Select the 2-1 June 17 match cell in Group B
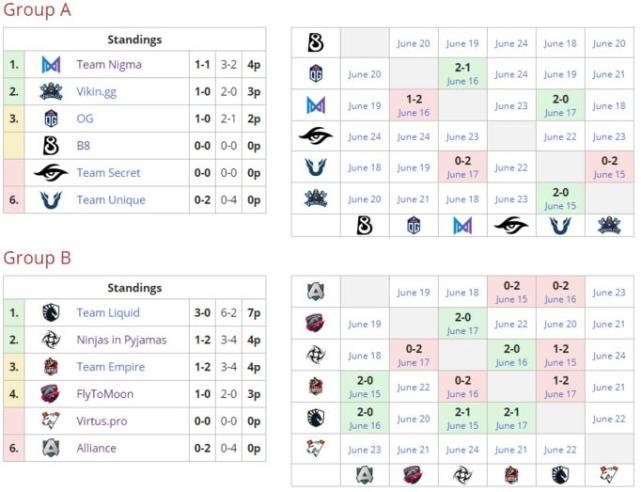The image size is (641, 492). click(x=511, y=418)
